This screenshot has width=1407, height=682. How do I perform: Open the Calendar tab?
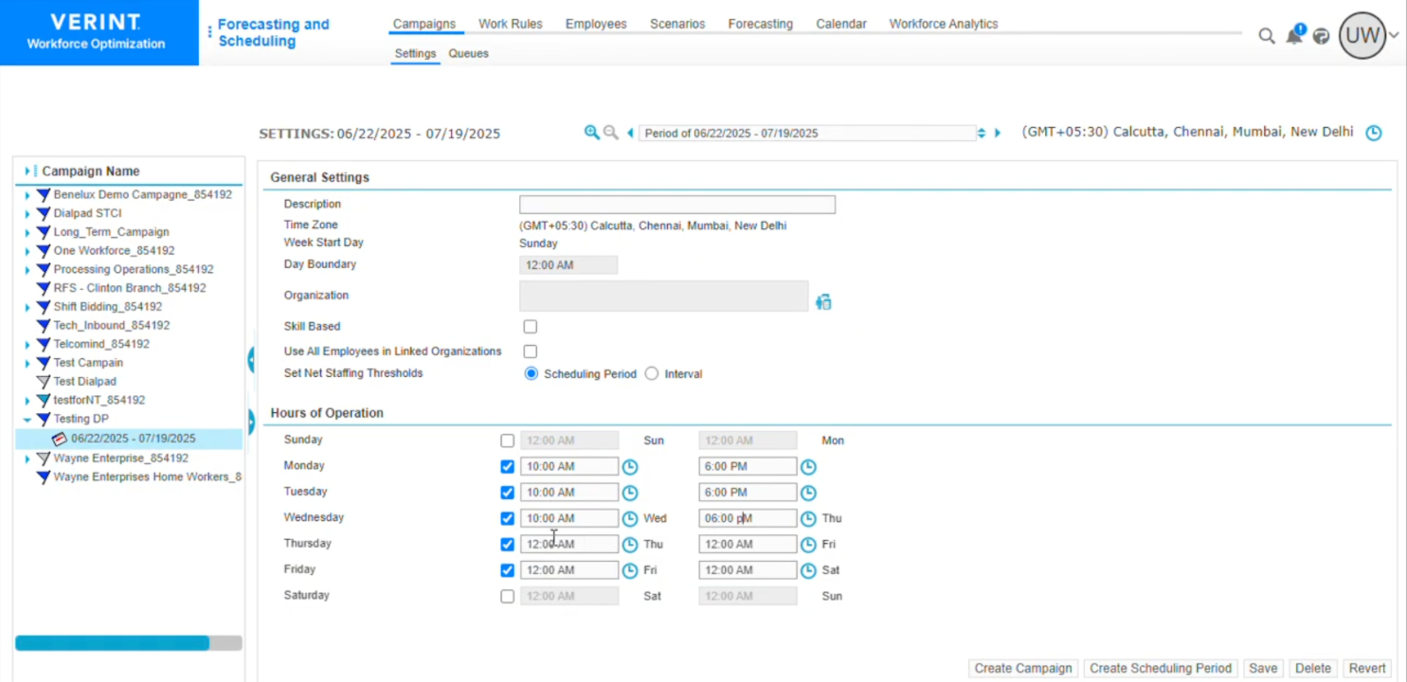841,24
